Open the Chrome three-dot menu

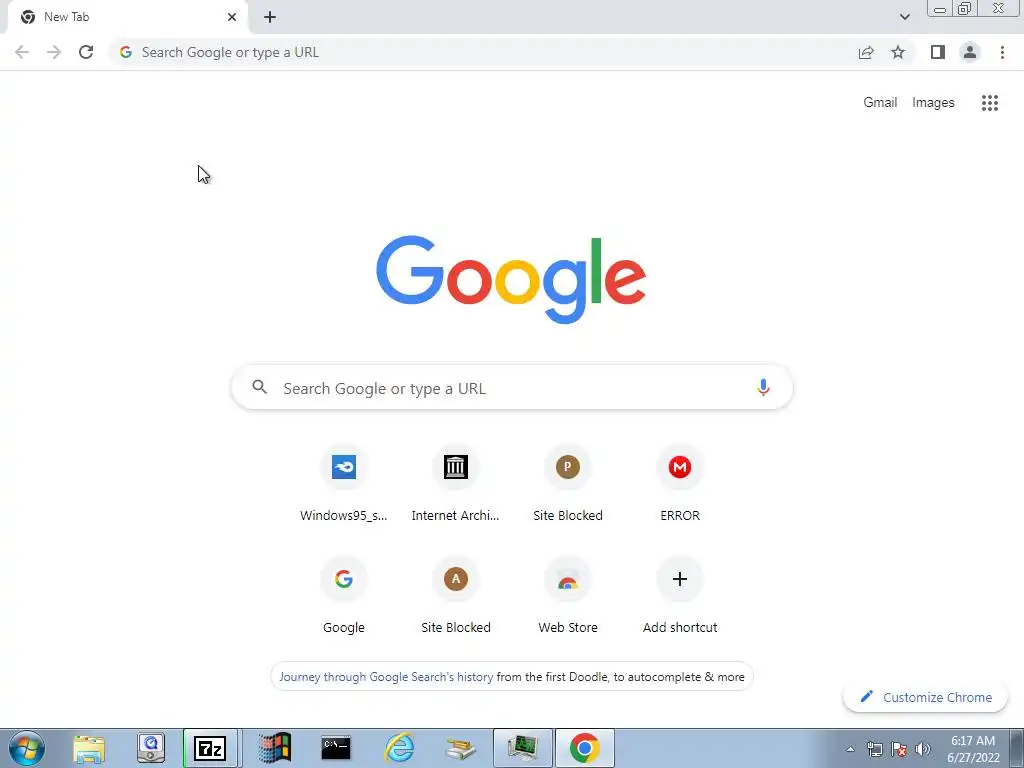[x=1002, y=52]
